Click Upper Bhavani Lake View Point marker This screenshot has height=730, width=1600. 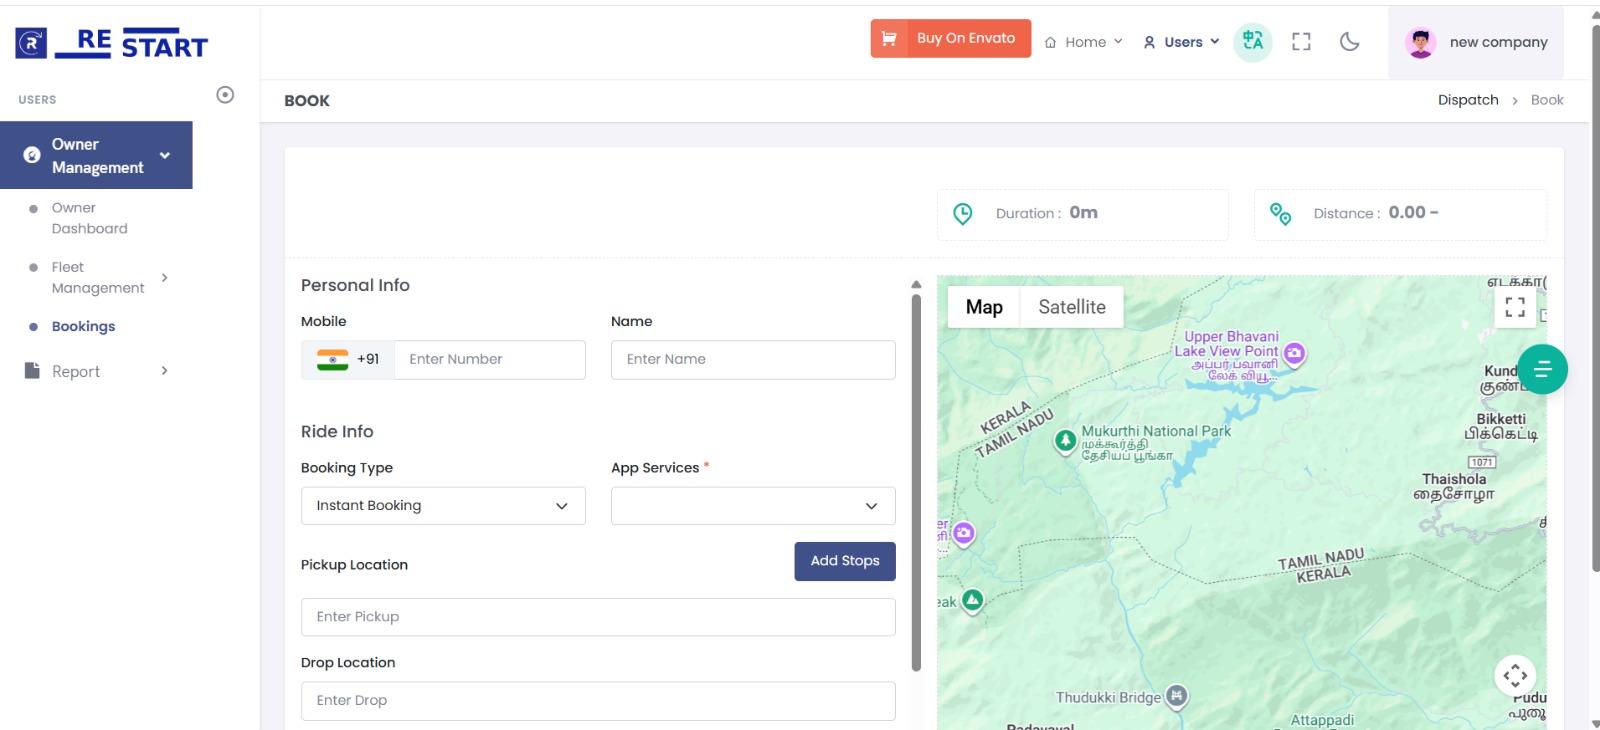pos(1294,353)
